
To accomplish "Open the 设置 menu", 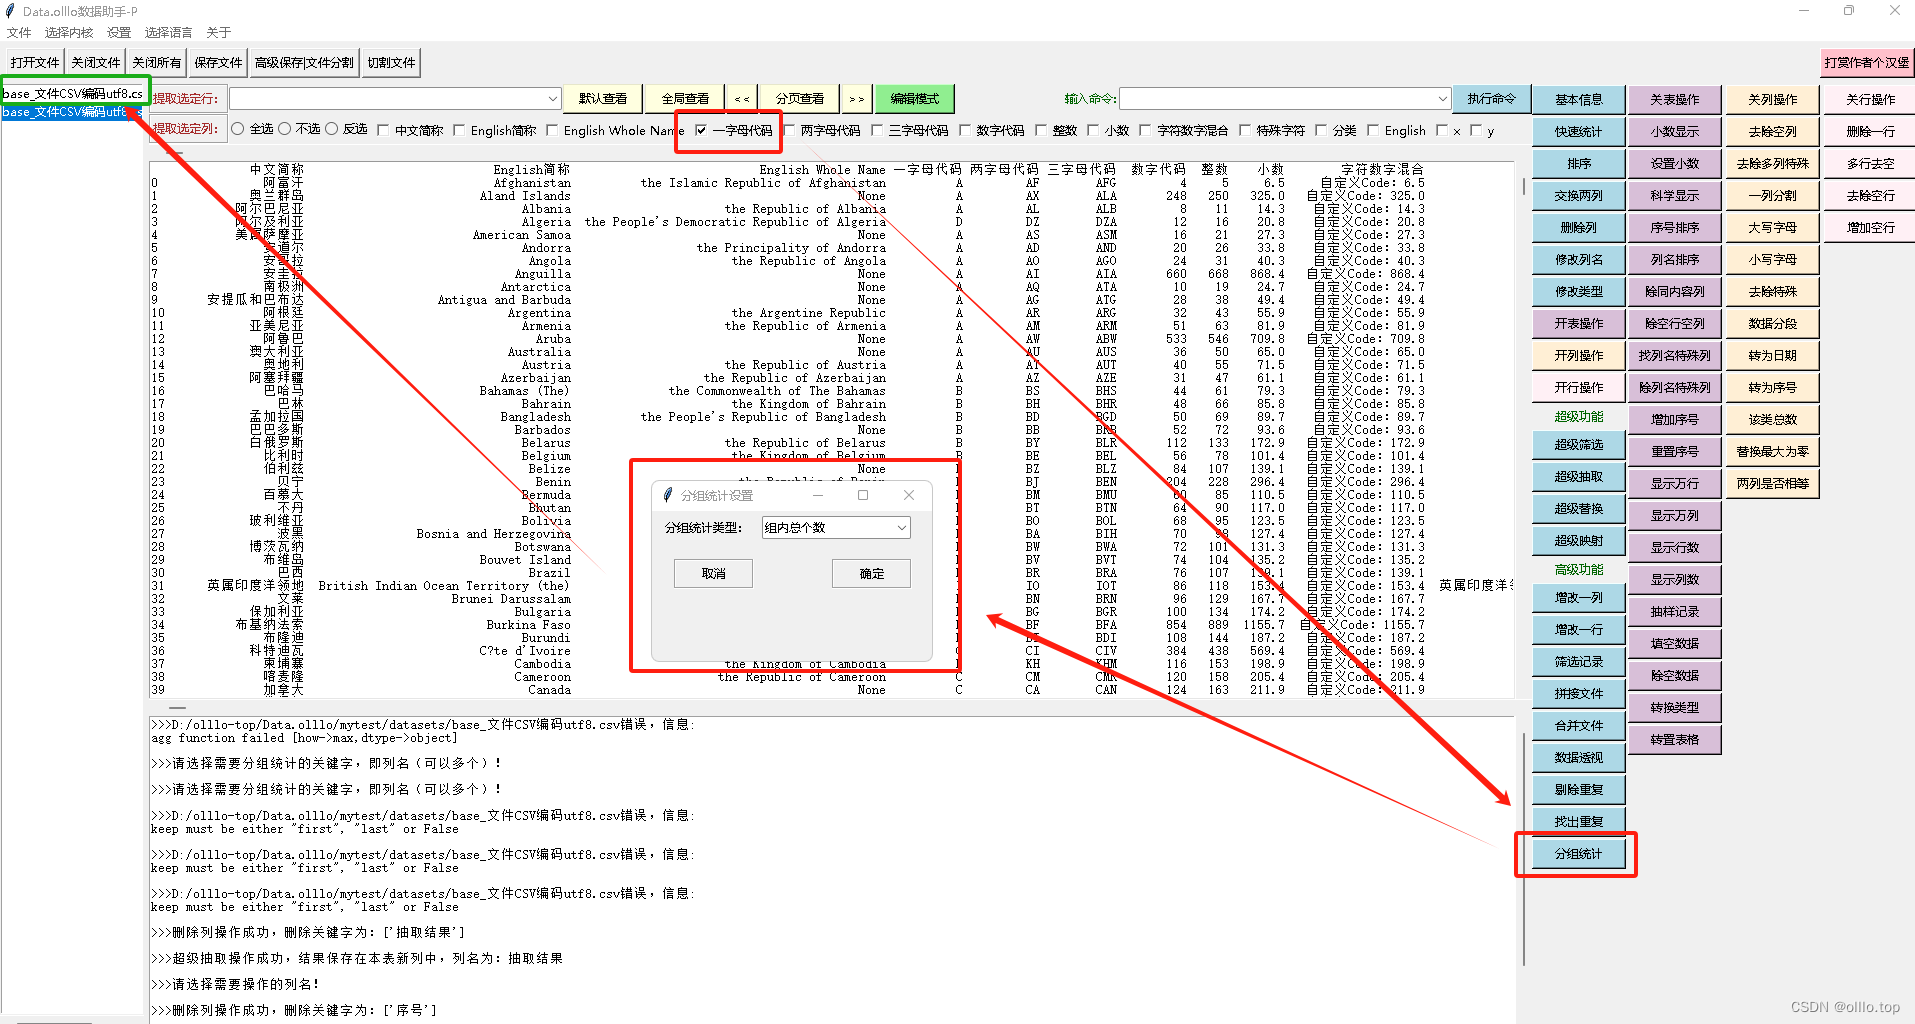I will coord(118,31).
